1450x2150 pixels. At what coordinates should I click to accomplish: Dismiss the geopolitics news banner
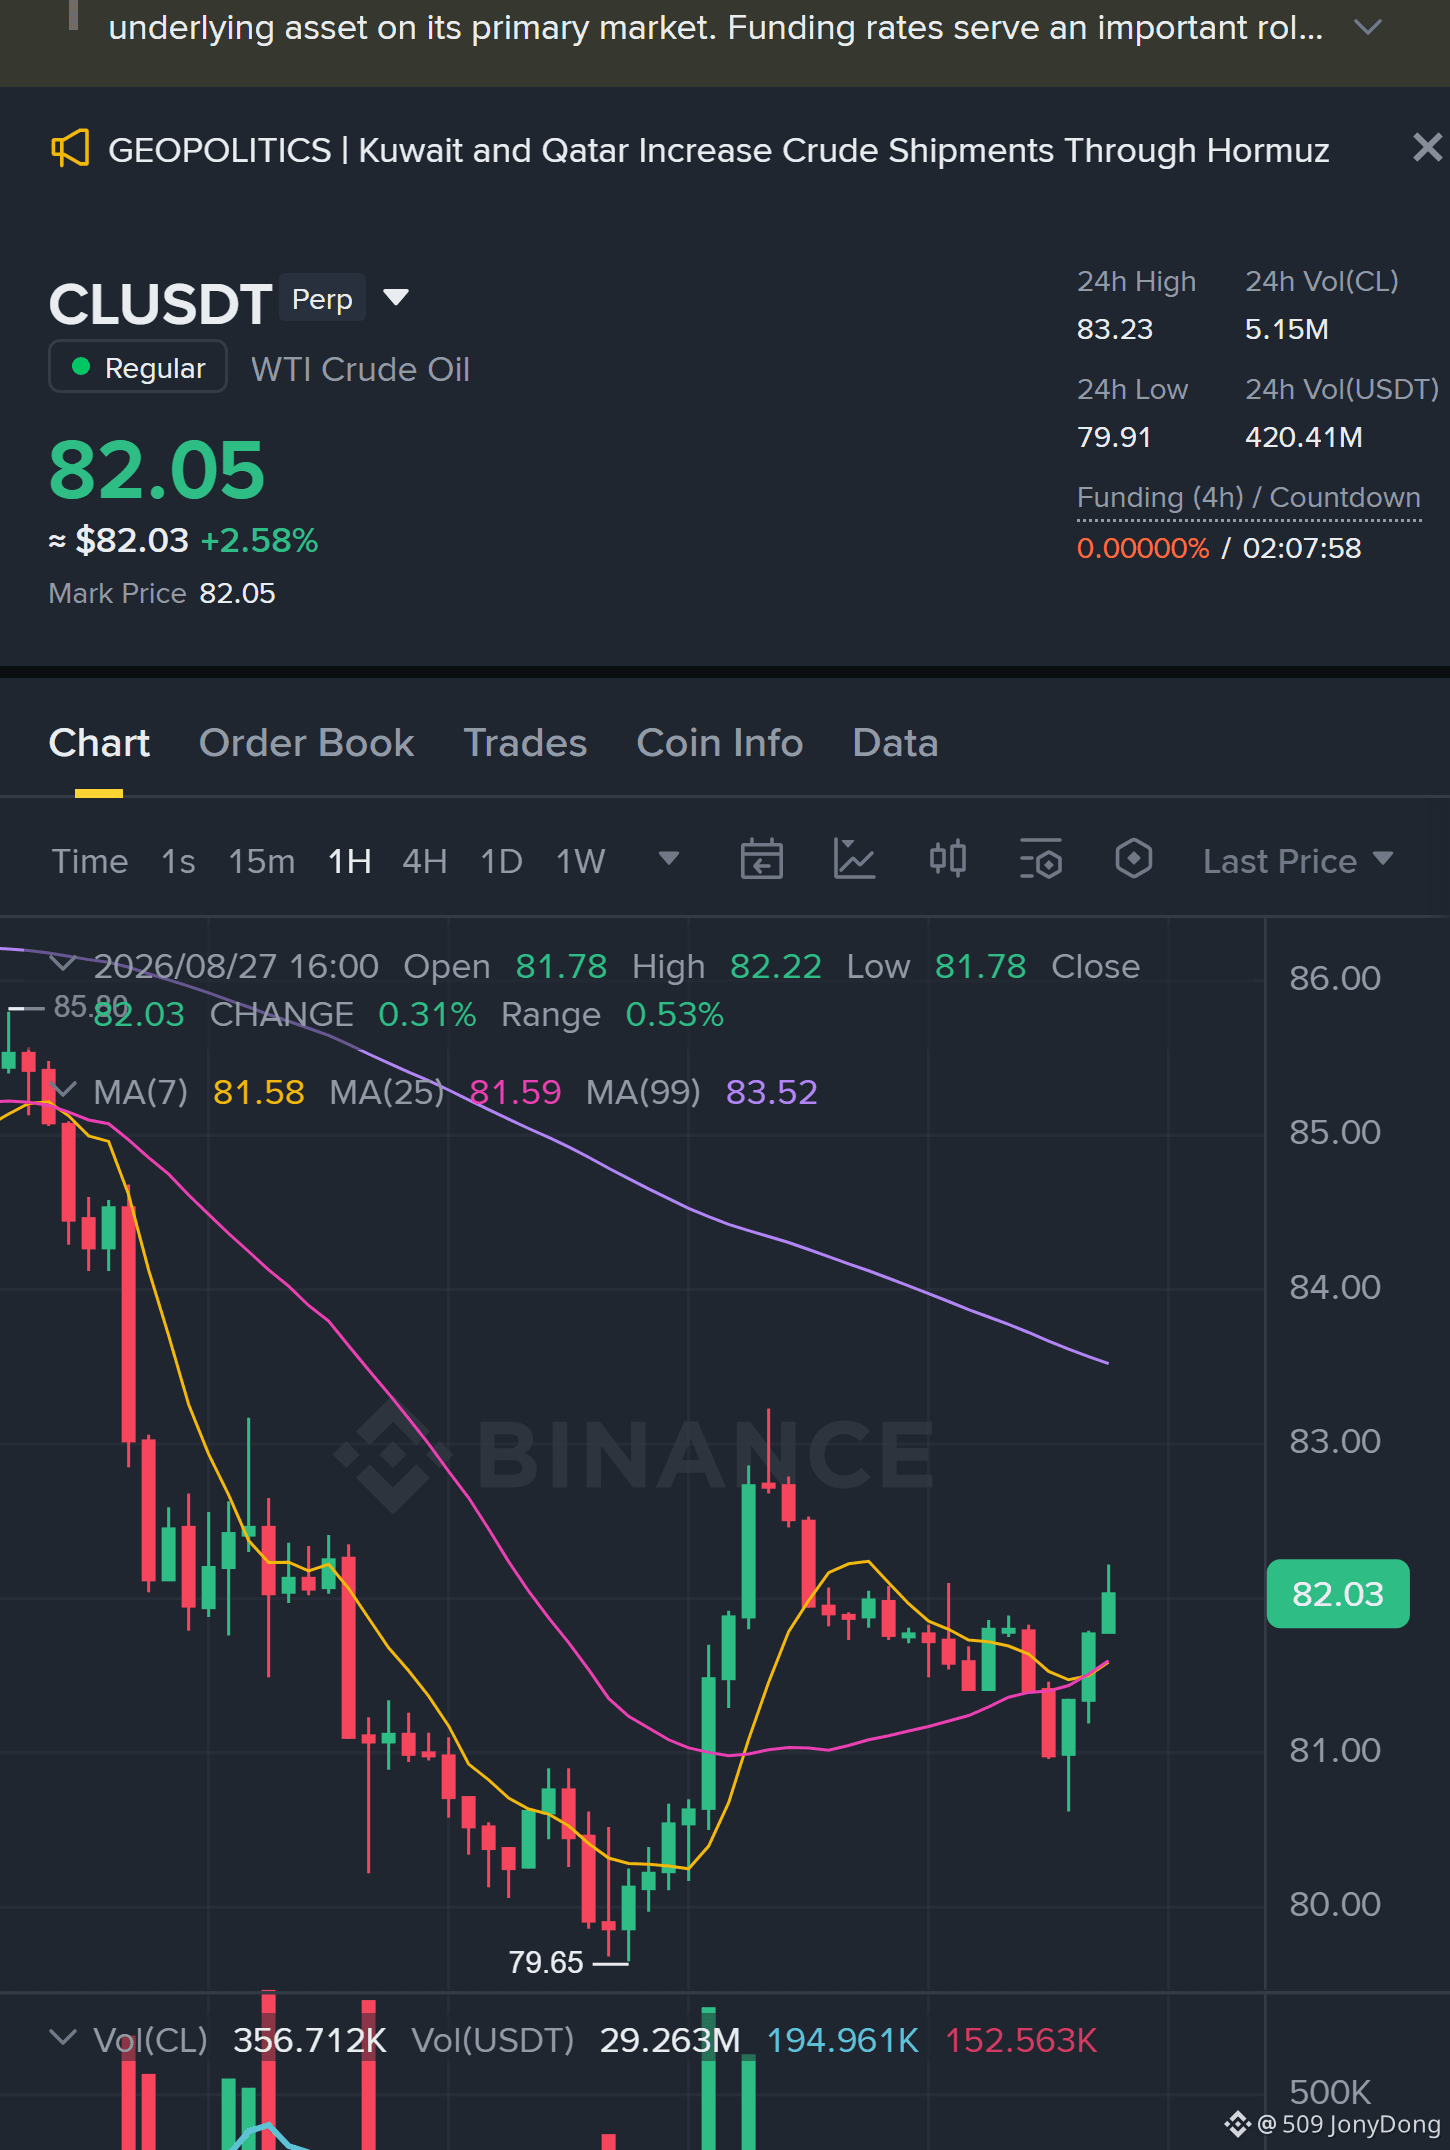pyautogui.click(x=1427, y=148)
